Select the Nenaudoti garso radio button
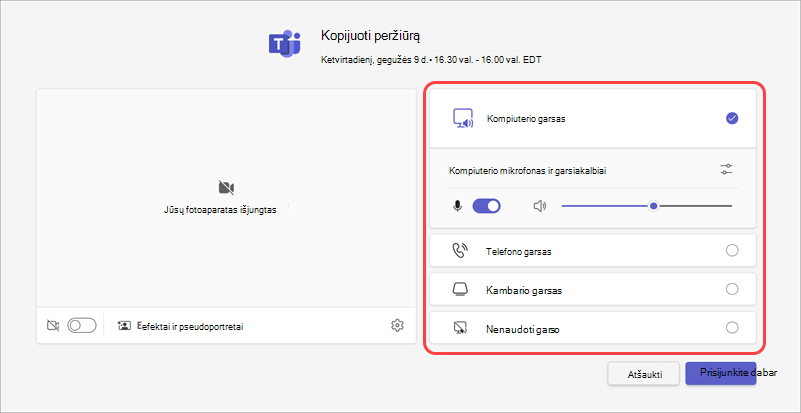Viewport: 801px width, 413px height. [732, 328]
